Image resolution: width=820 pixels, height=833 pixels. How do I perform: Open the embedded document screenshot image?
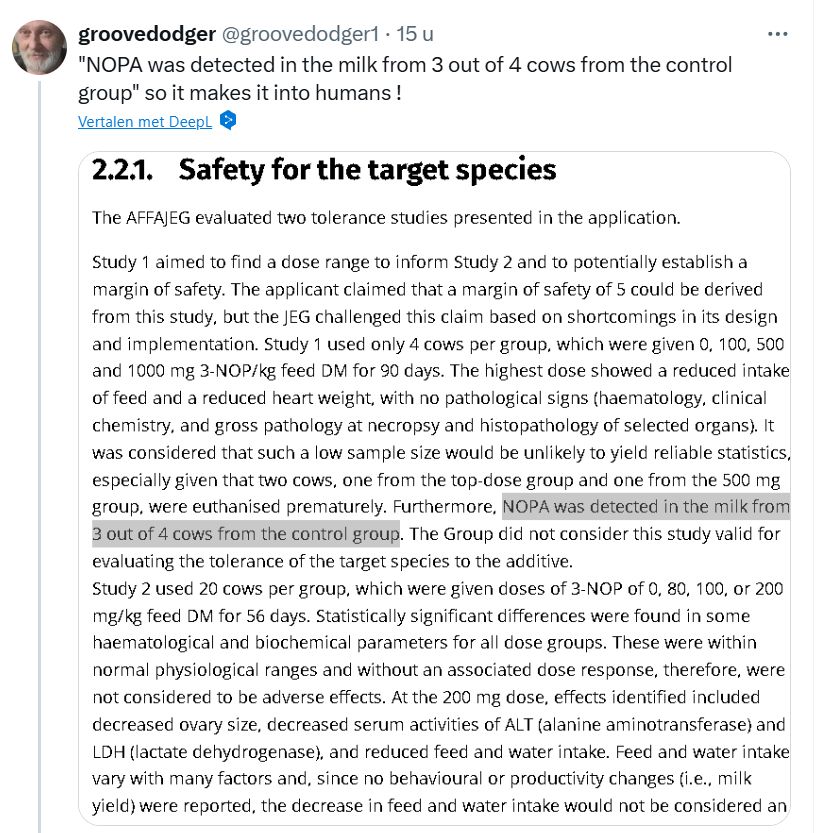(434, 488)
